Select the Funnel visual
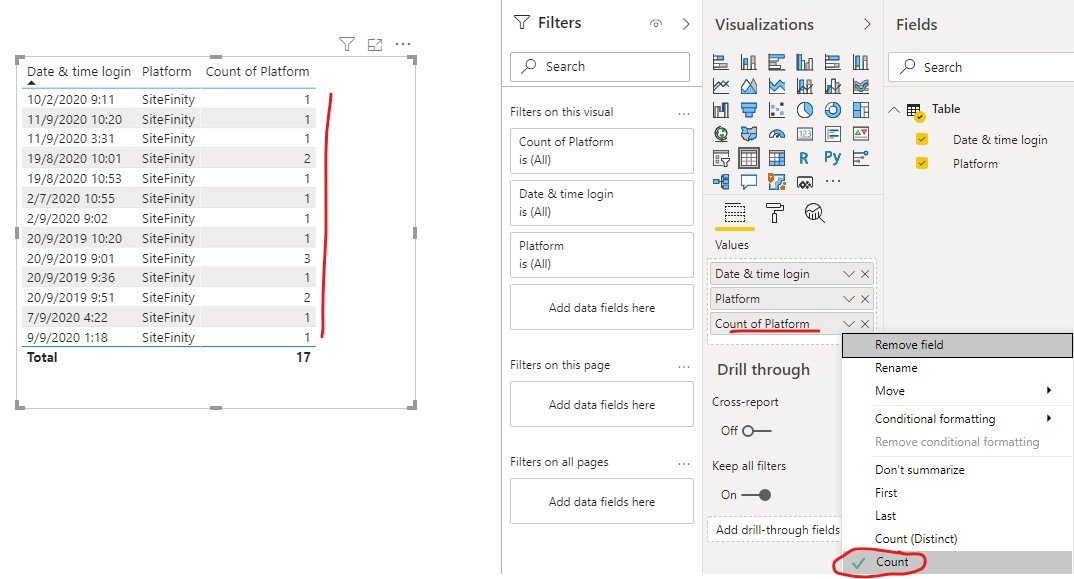Screen dimensions: 1074x579 (x=749, y=110)
